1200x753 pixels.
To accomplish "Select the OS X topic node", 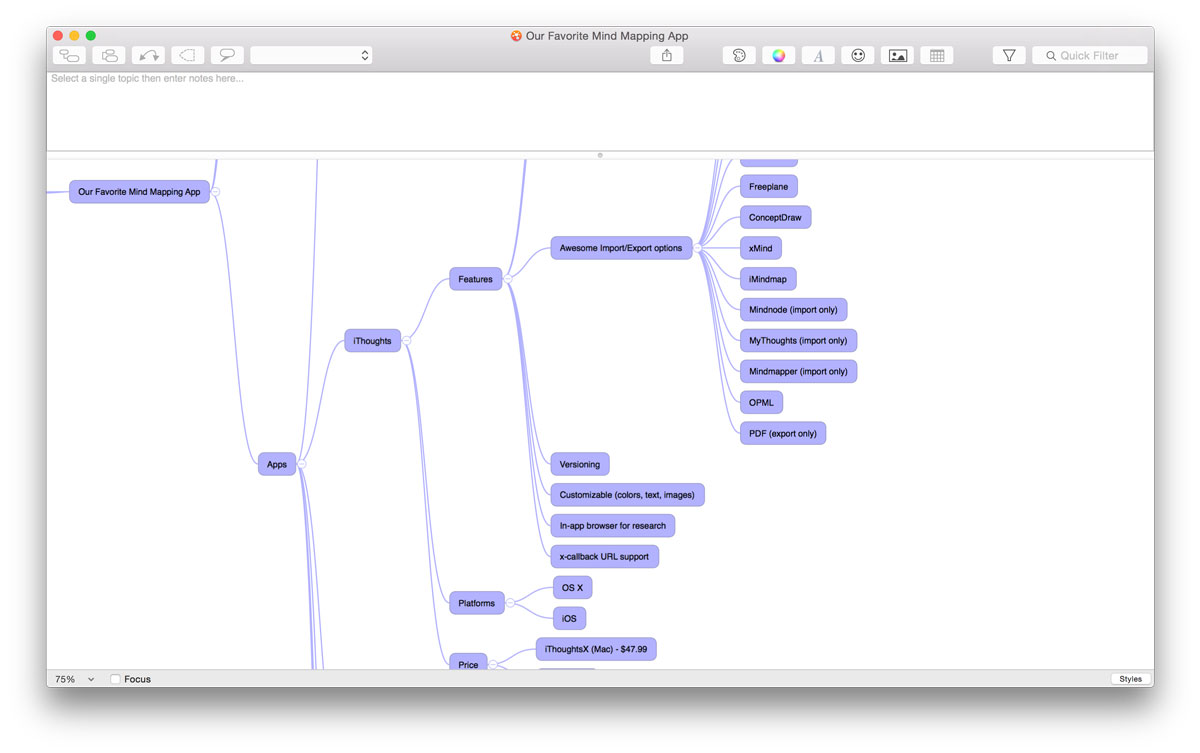I will point(573,588).
